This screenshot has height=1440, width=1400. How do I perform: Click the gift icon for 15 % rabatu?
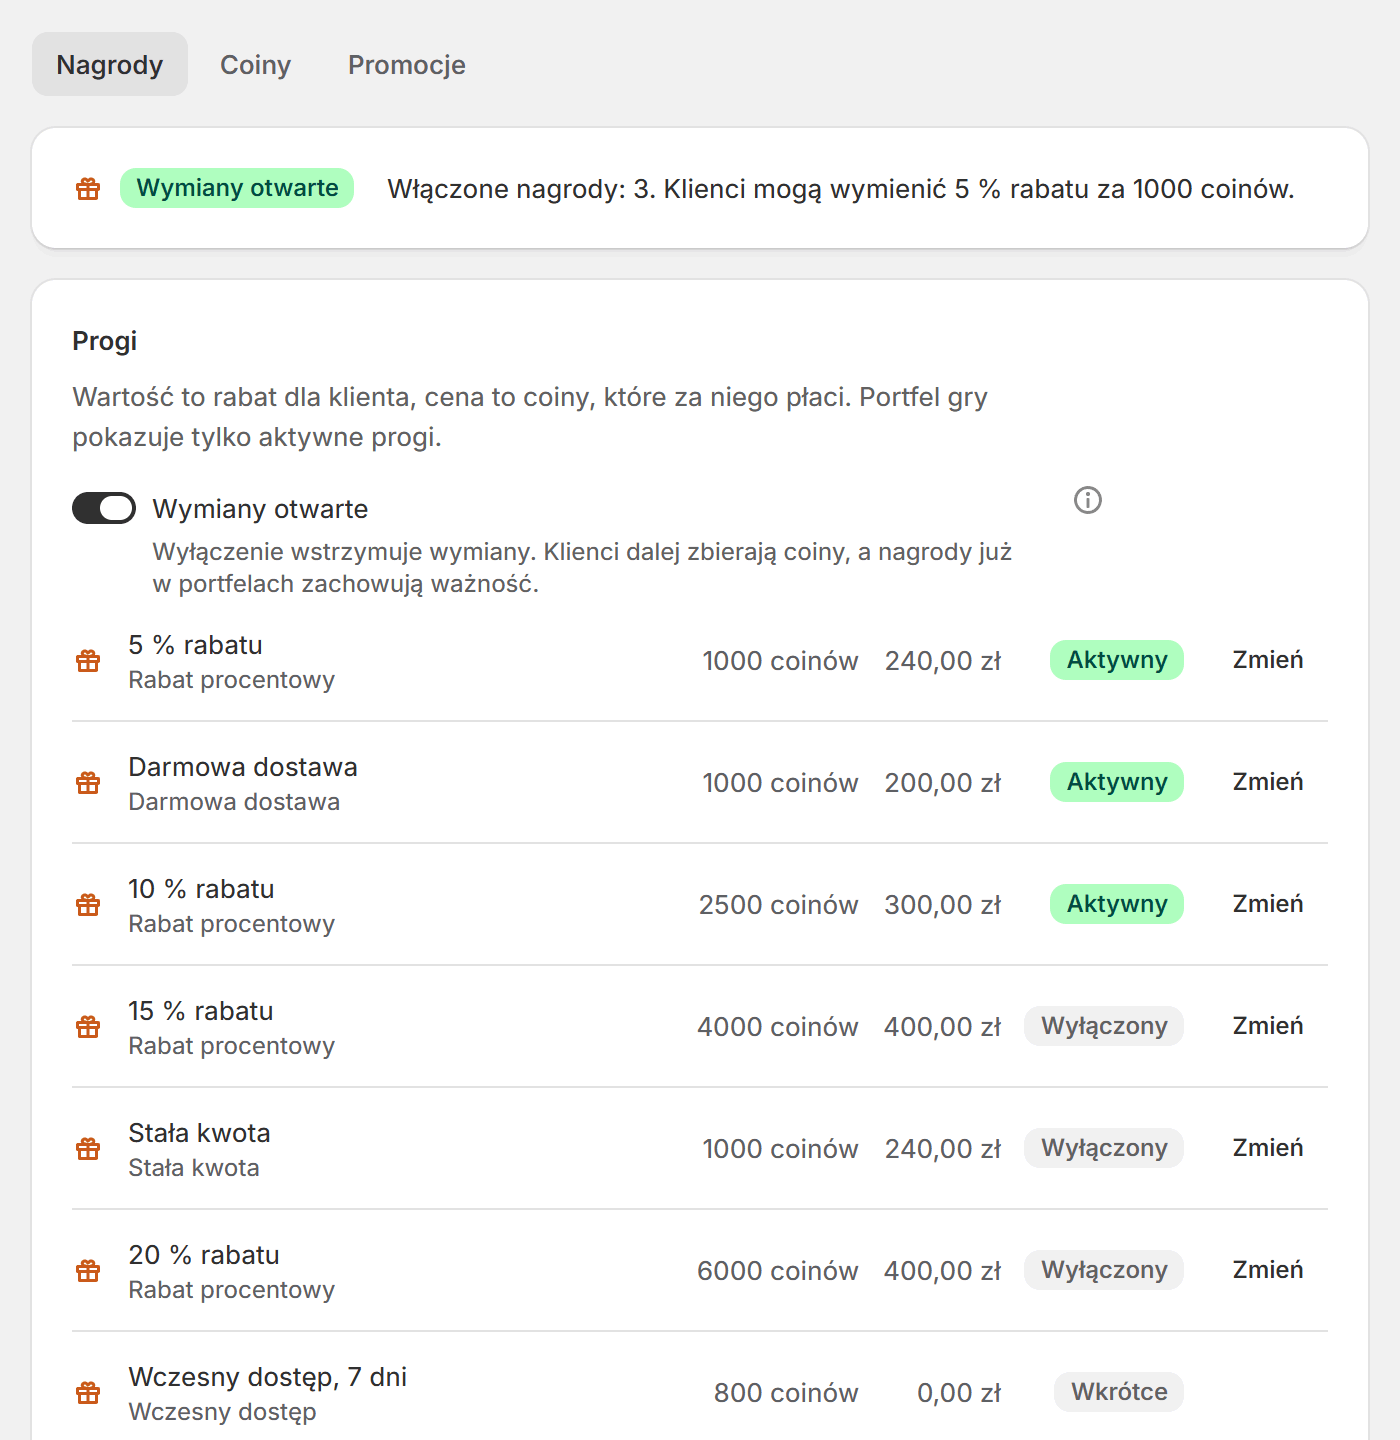click(x=88, y=1027)
